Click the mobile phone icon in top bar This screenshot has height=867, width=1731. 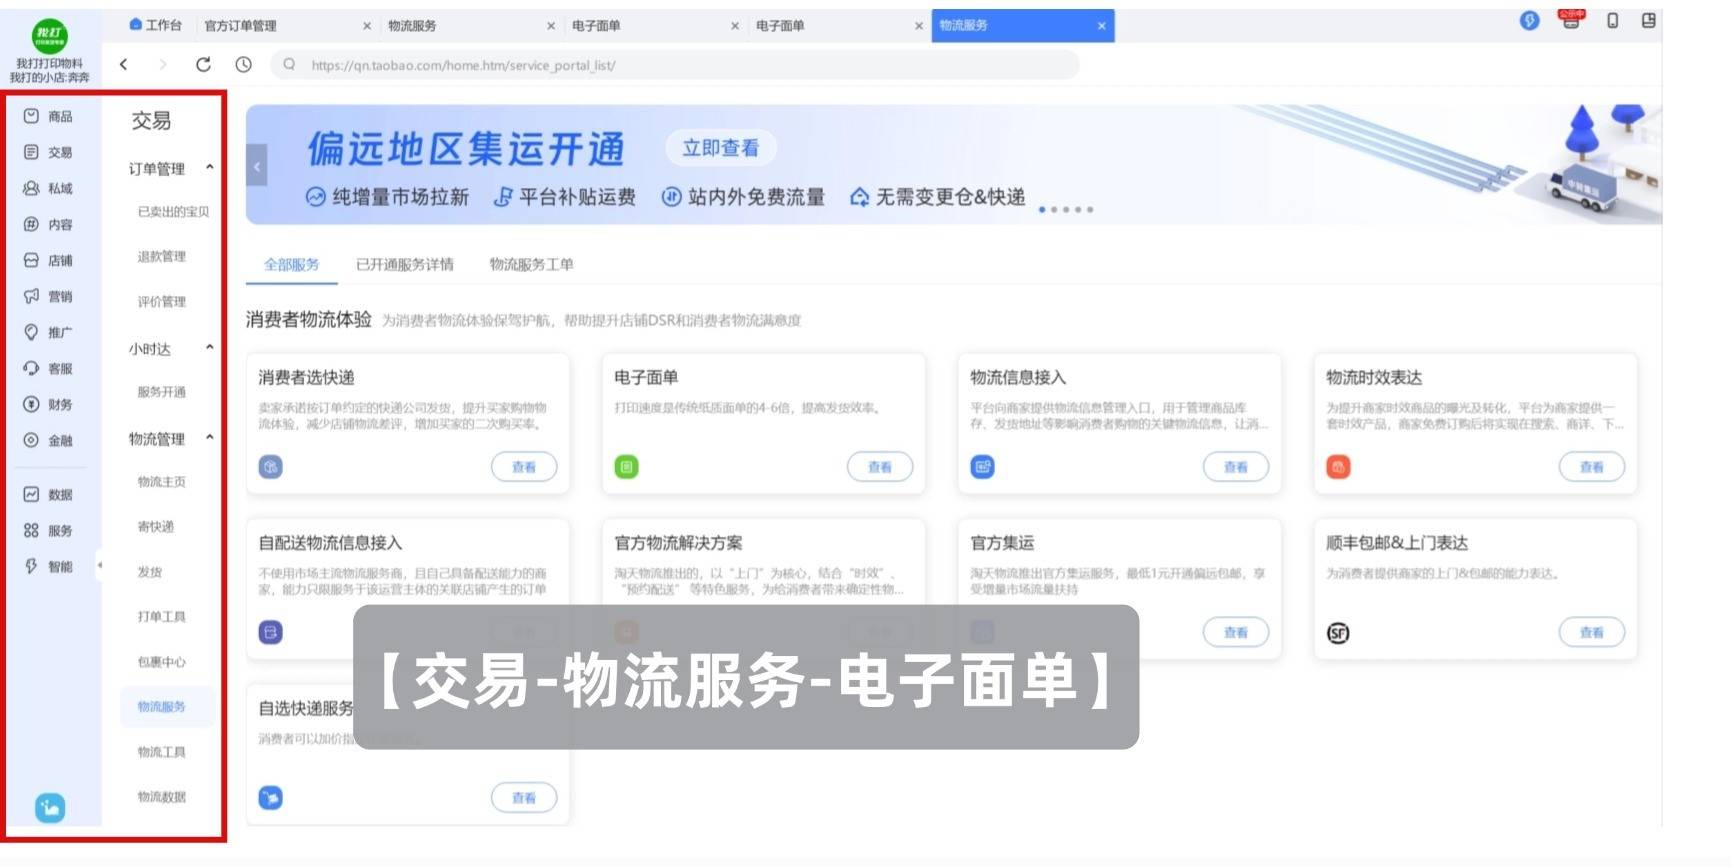click(1612, 20)
